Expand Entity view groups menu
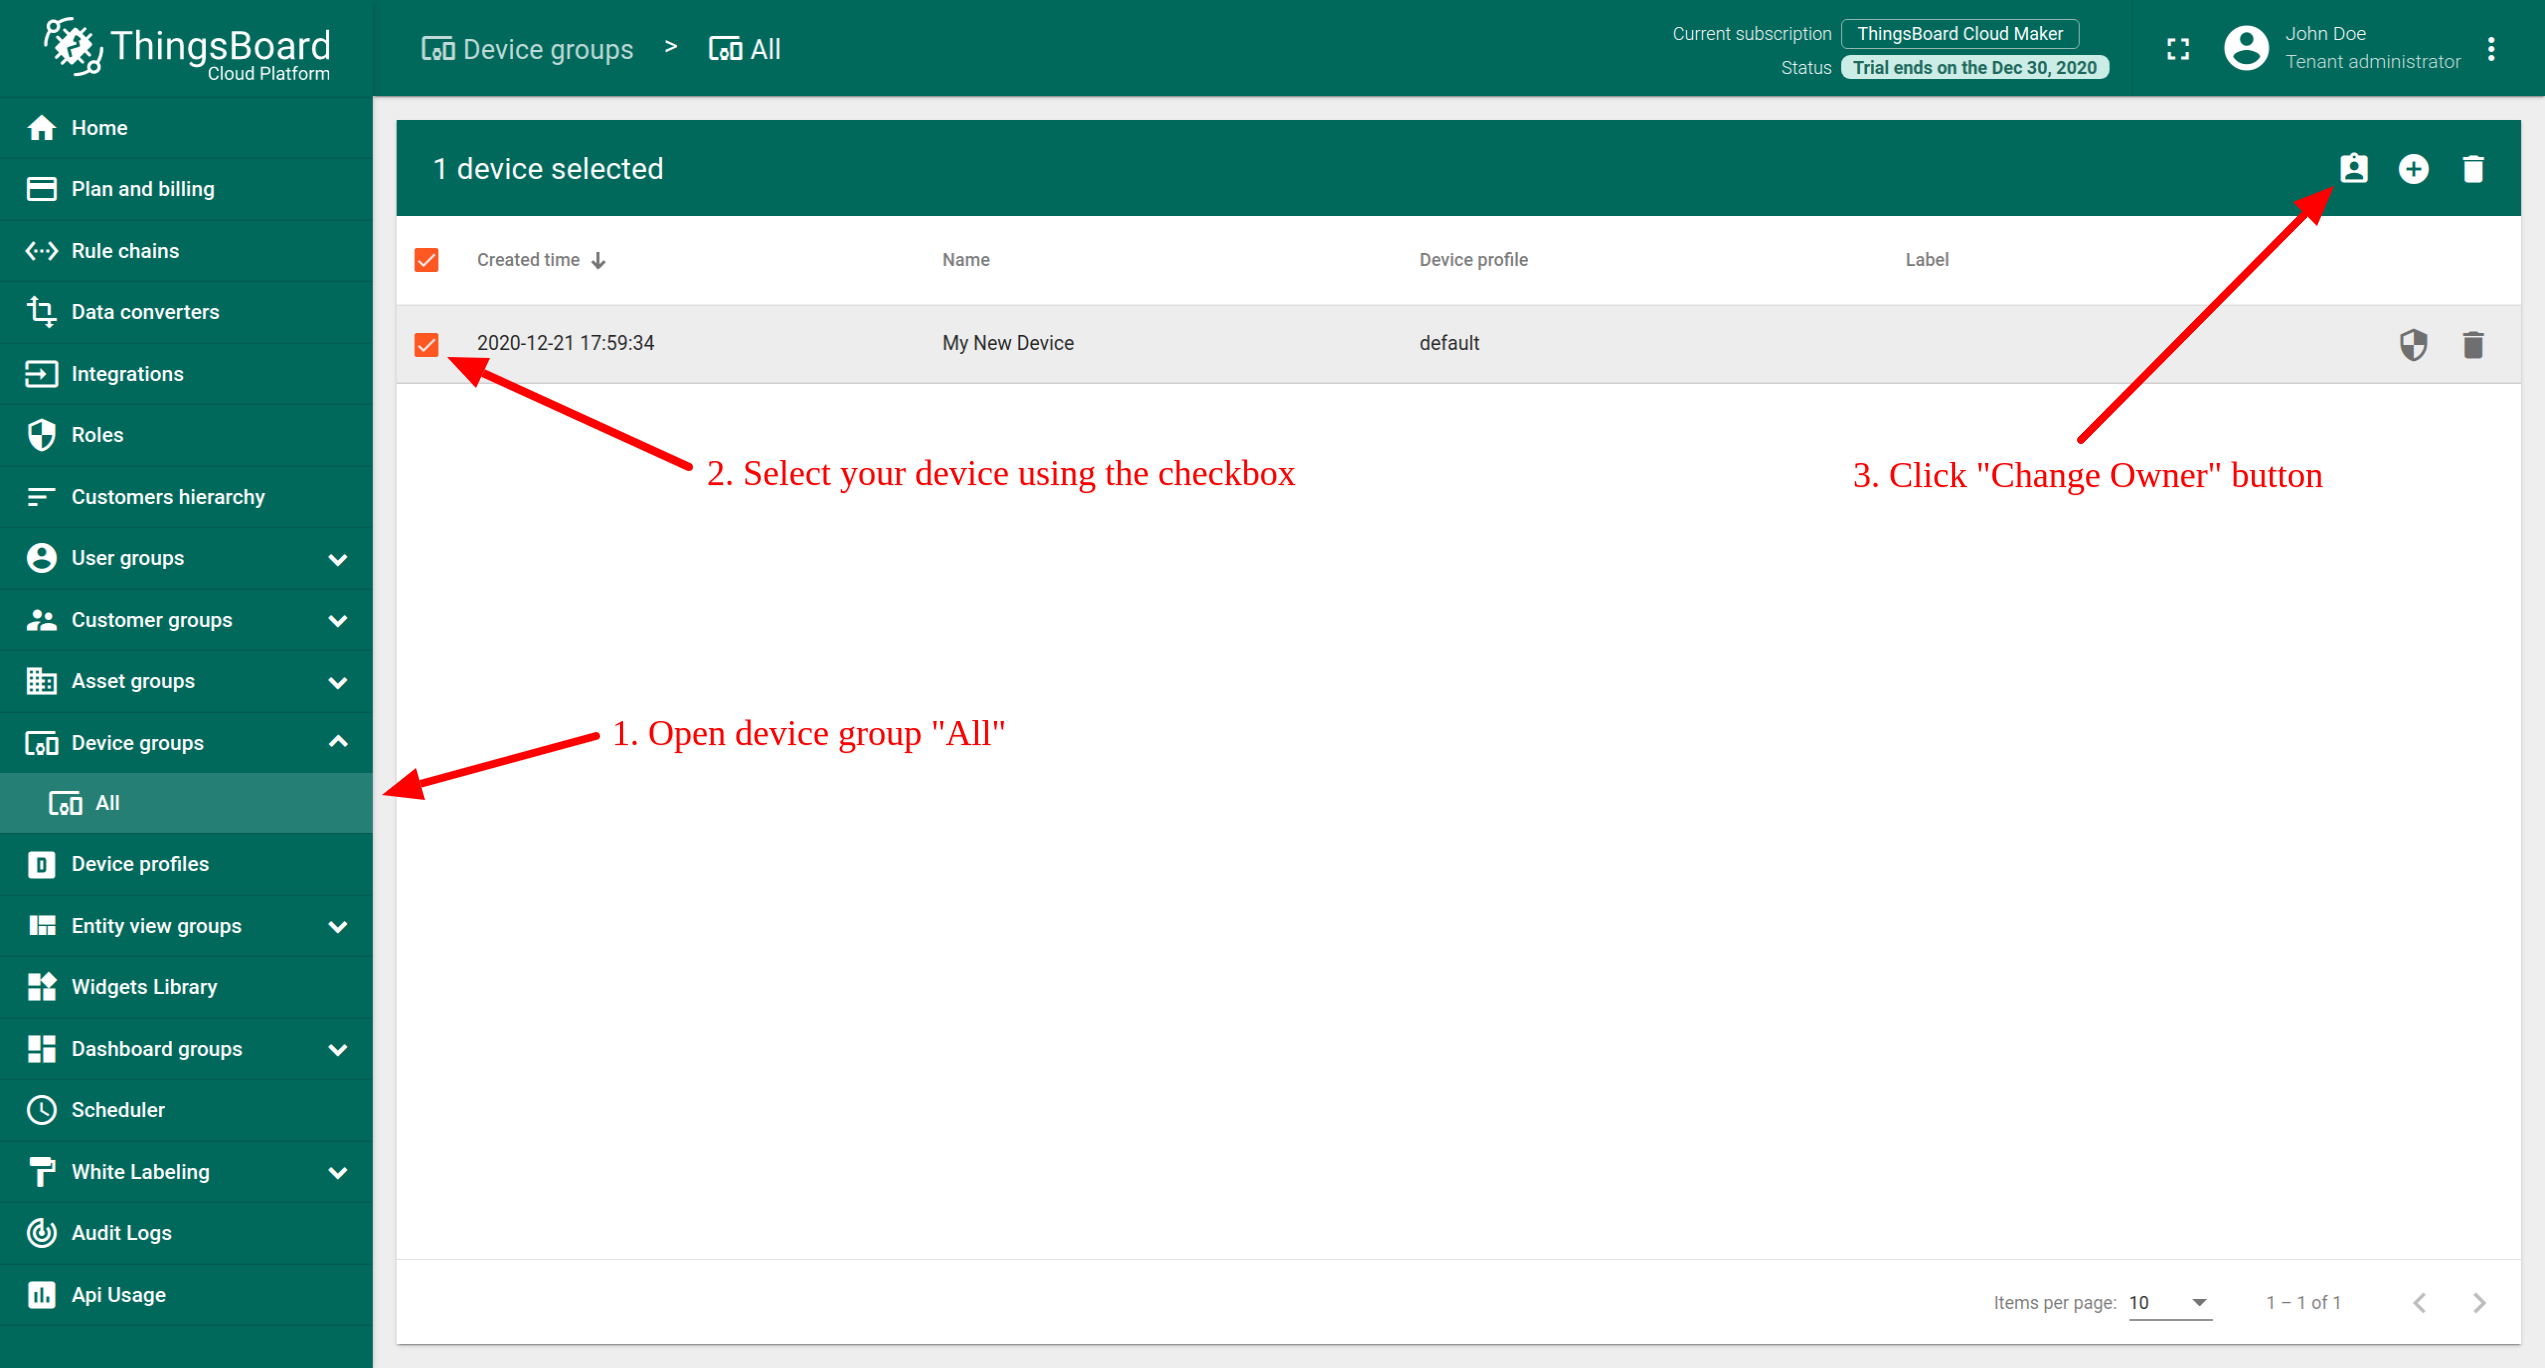Screen dimensions: 2545x1368 point(338,927)
